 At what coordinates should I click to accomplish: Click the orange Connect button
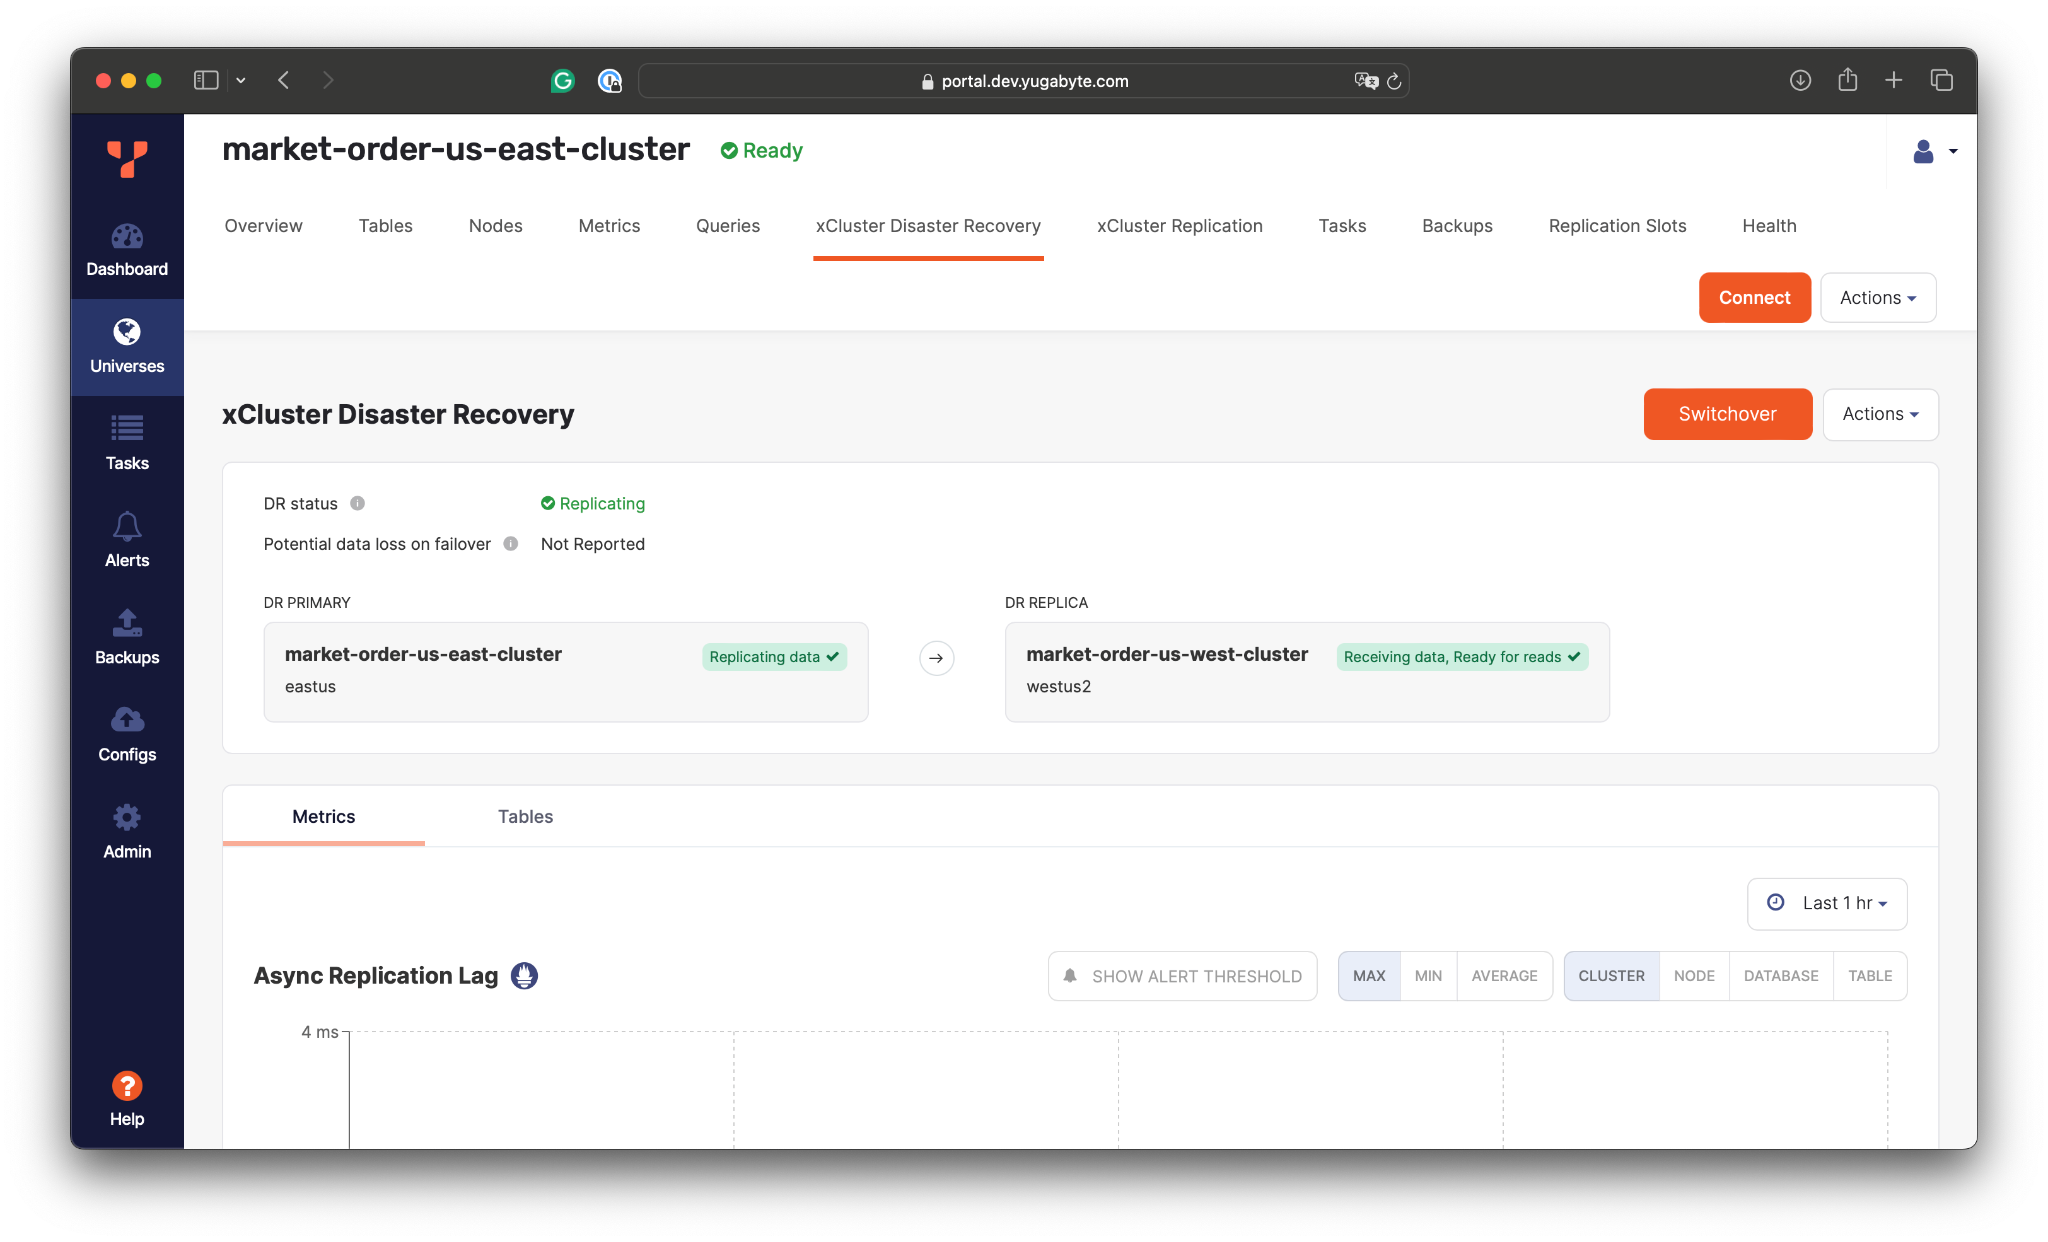[x=1754, y=298]
